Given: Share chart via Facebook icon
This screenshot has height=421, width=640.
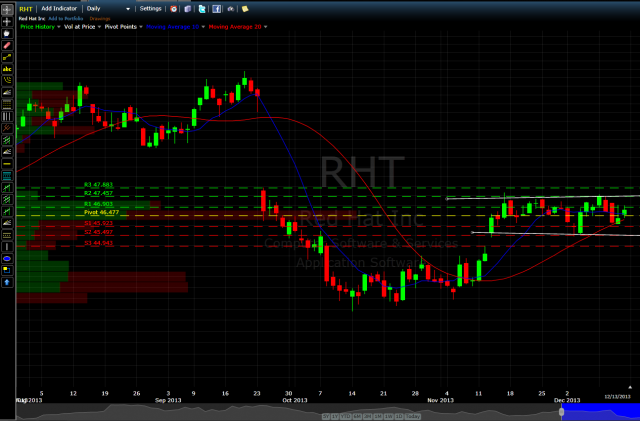Looking at the screenshot, I should (x=216, y=9).
